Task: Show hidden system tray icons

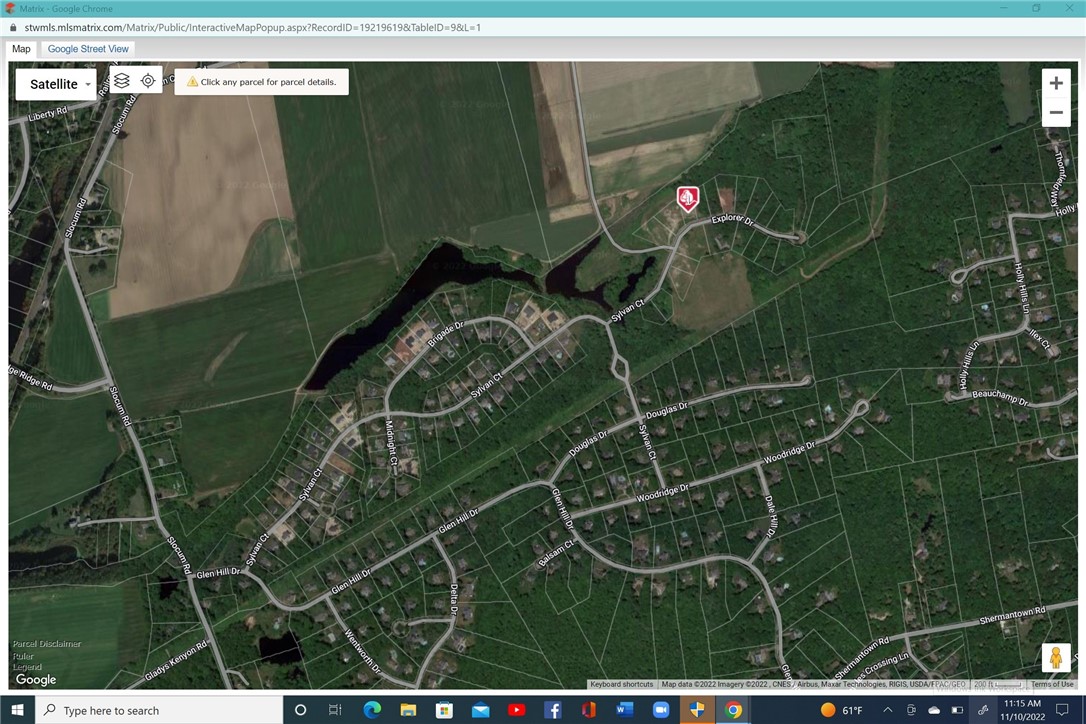Action: (x=887, y=710)
